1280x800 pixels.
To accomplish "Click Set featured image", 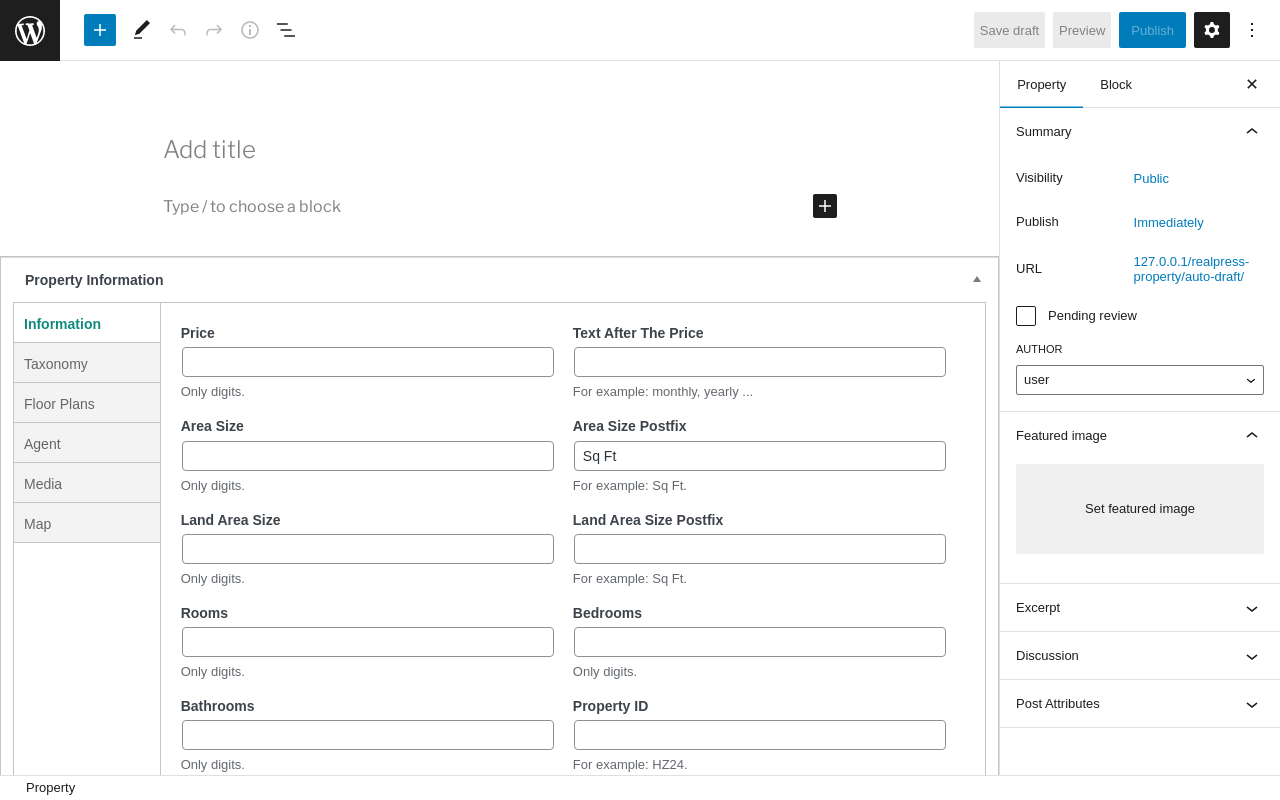I will [1140, 509].
